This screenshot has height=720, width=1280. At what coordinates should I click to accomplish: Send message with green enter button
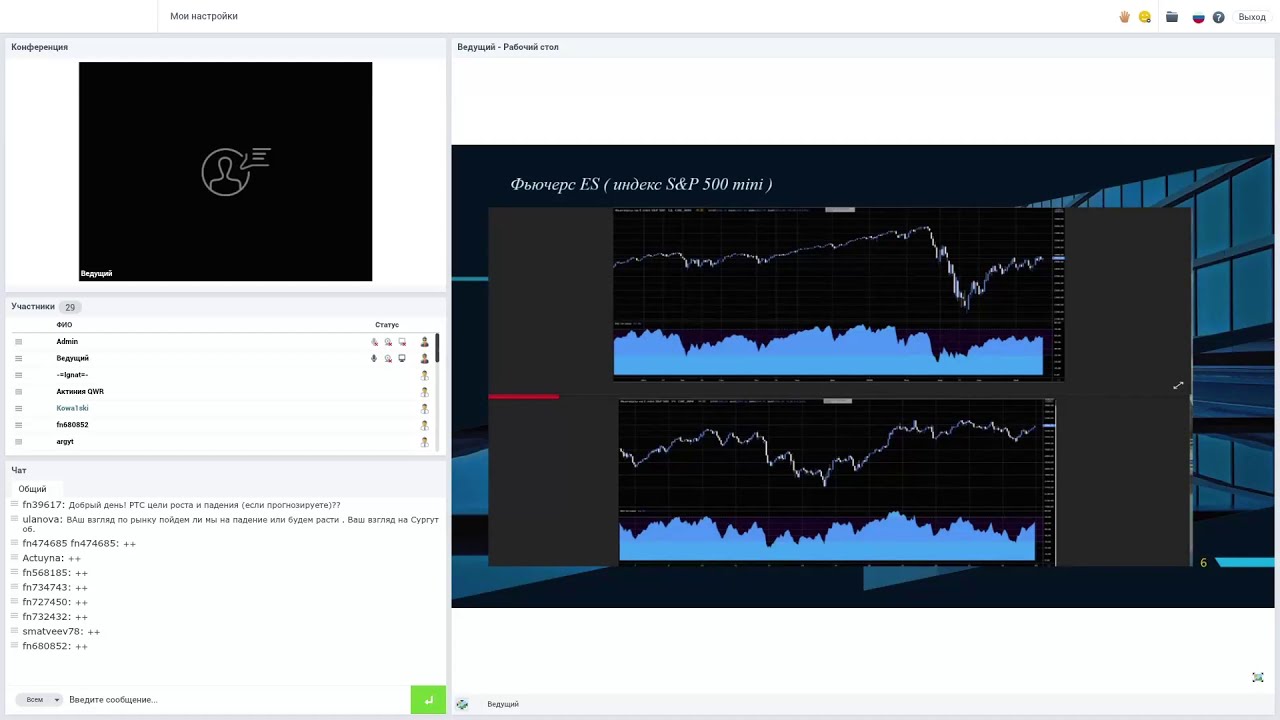[x=428, y=700]
